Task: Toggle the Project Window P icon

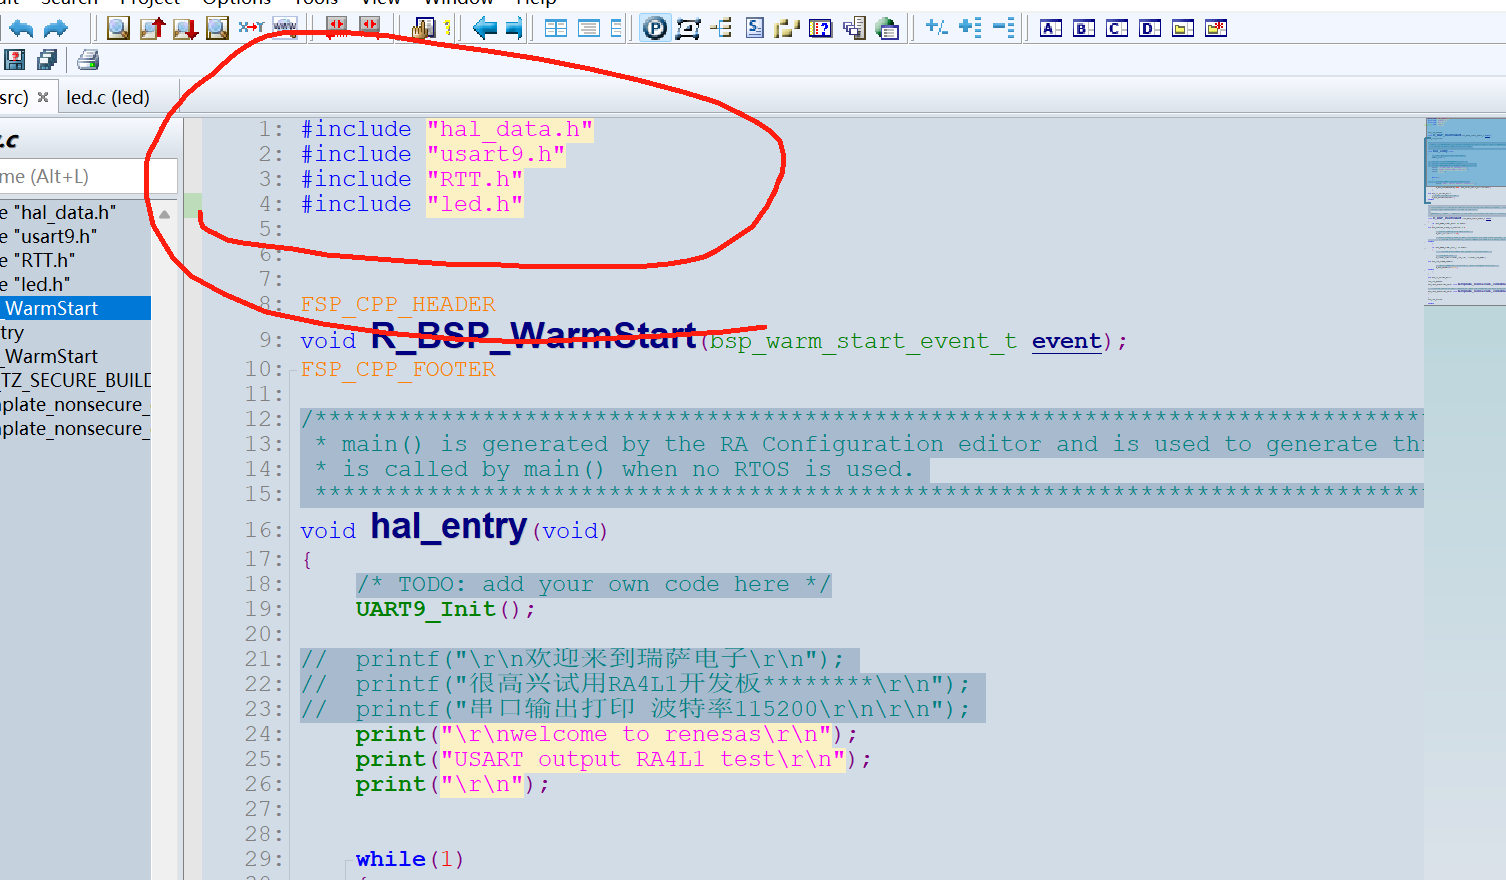Action: tap(655, 28)
